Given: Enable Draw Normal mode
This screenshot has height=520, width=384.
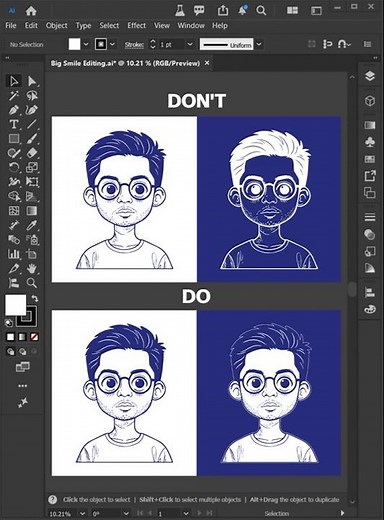Looking at the screenshot, I should point(11,351).
